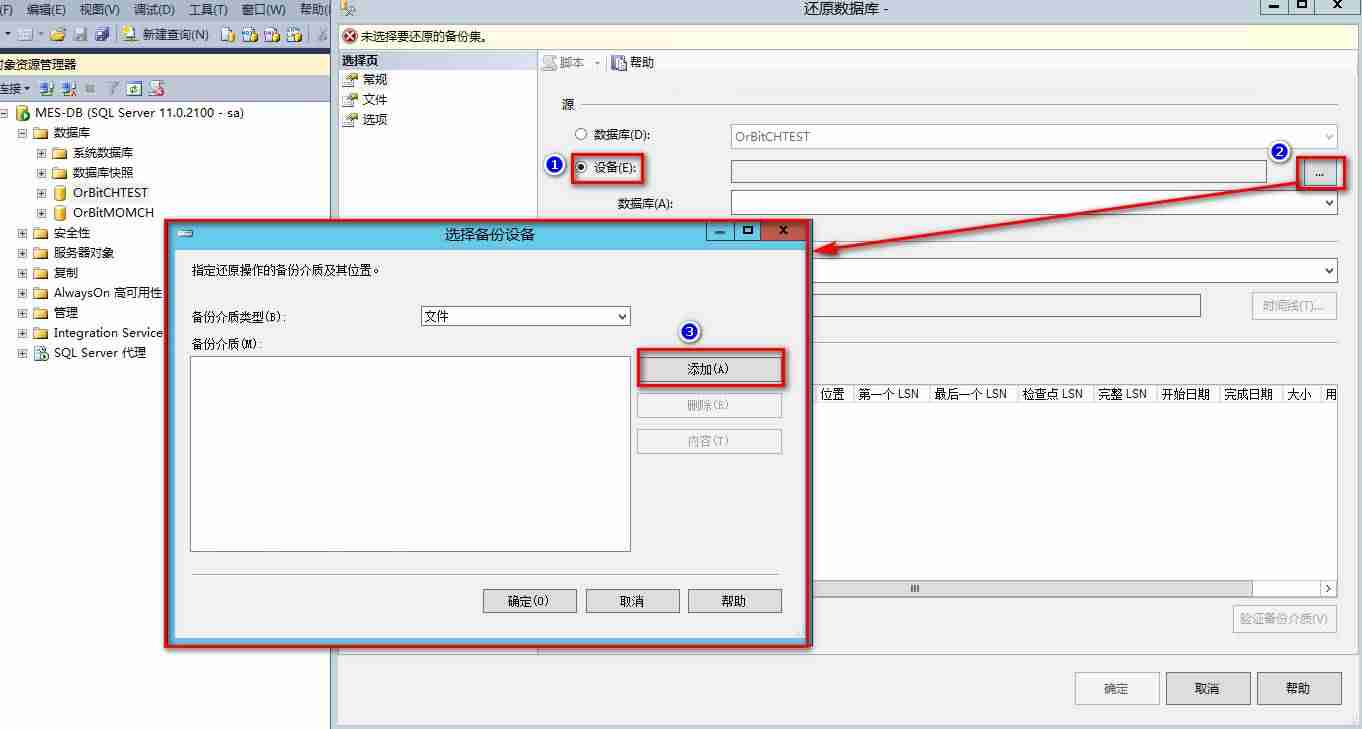Expand the 服务器对象 tree node
This screenshot has width=1362, height=729.
pyautogui.click(x=22, y=253)
